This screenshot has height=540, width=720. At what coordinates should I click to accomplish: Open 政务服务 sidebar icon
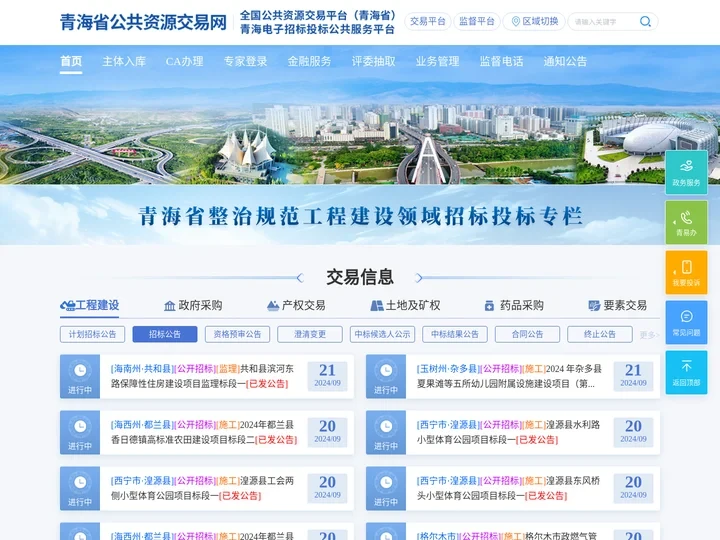(x=686, y=166)
